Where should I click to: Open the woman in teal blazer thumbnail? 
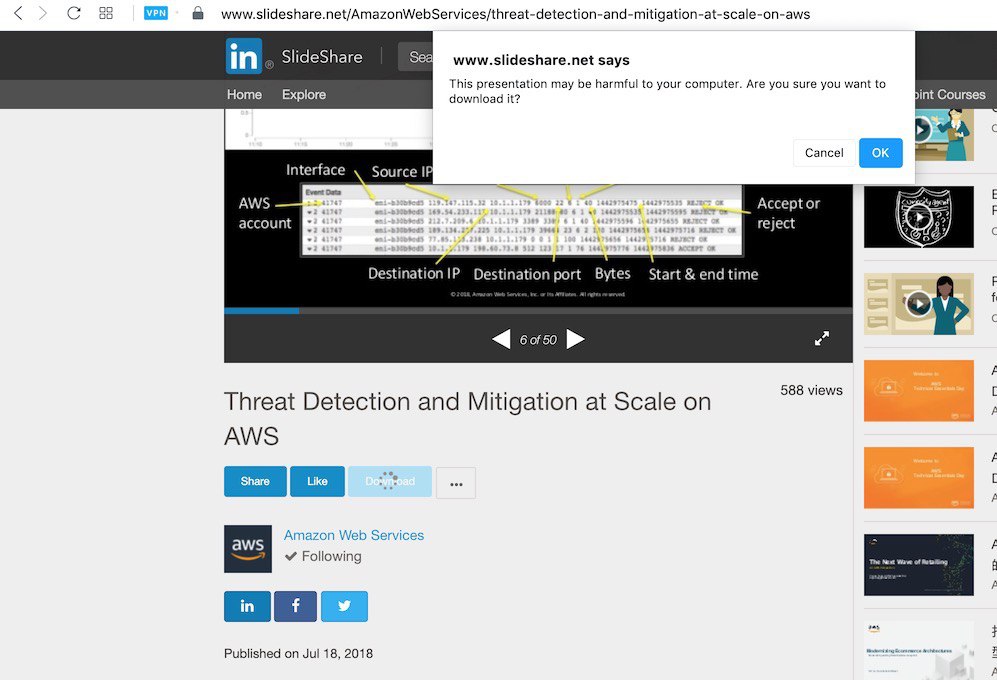pyautogui.click(x=919, y=304)
